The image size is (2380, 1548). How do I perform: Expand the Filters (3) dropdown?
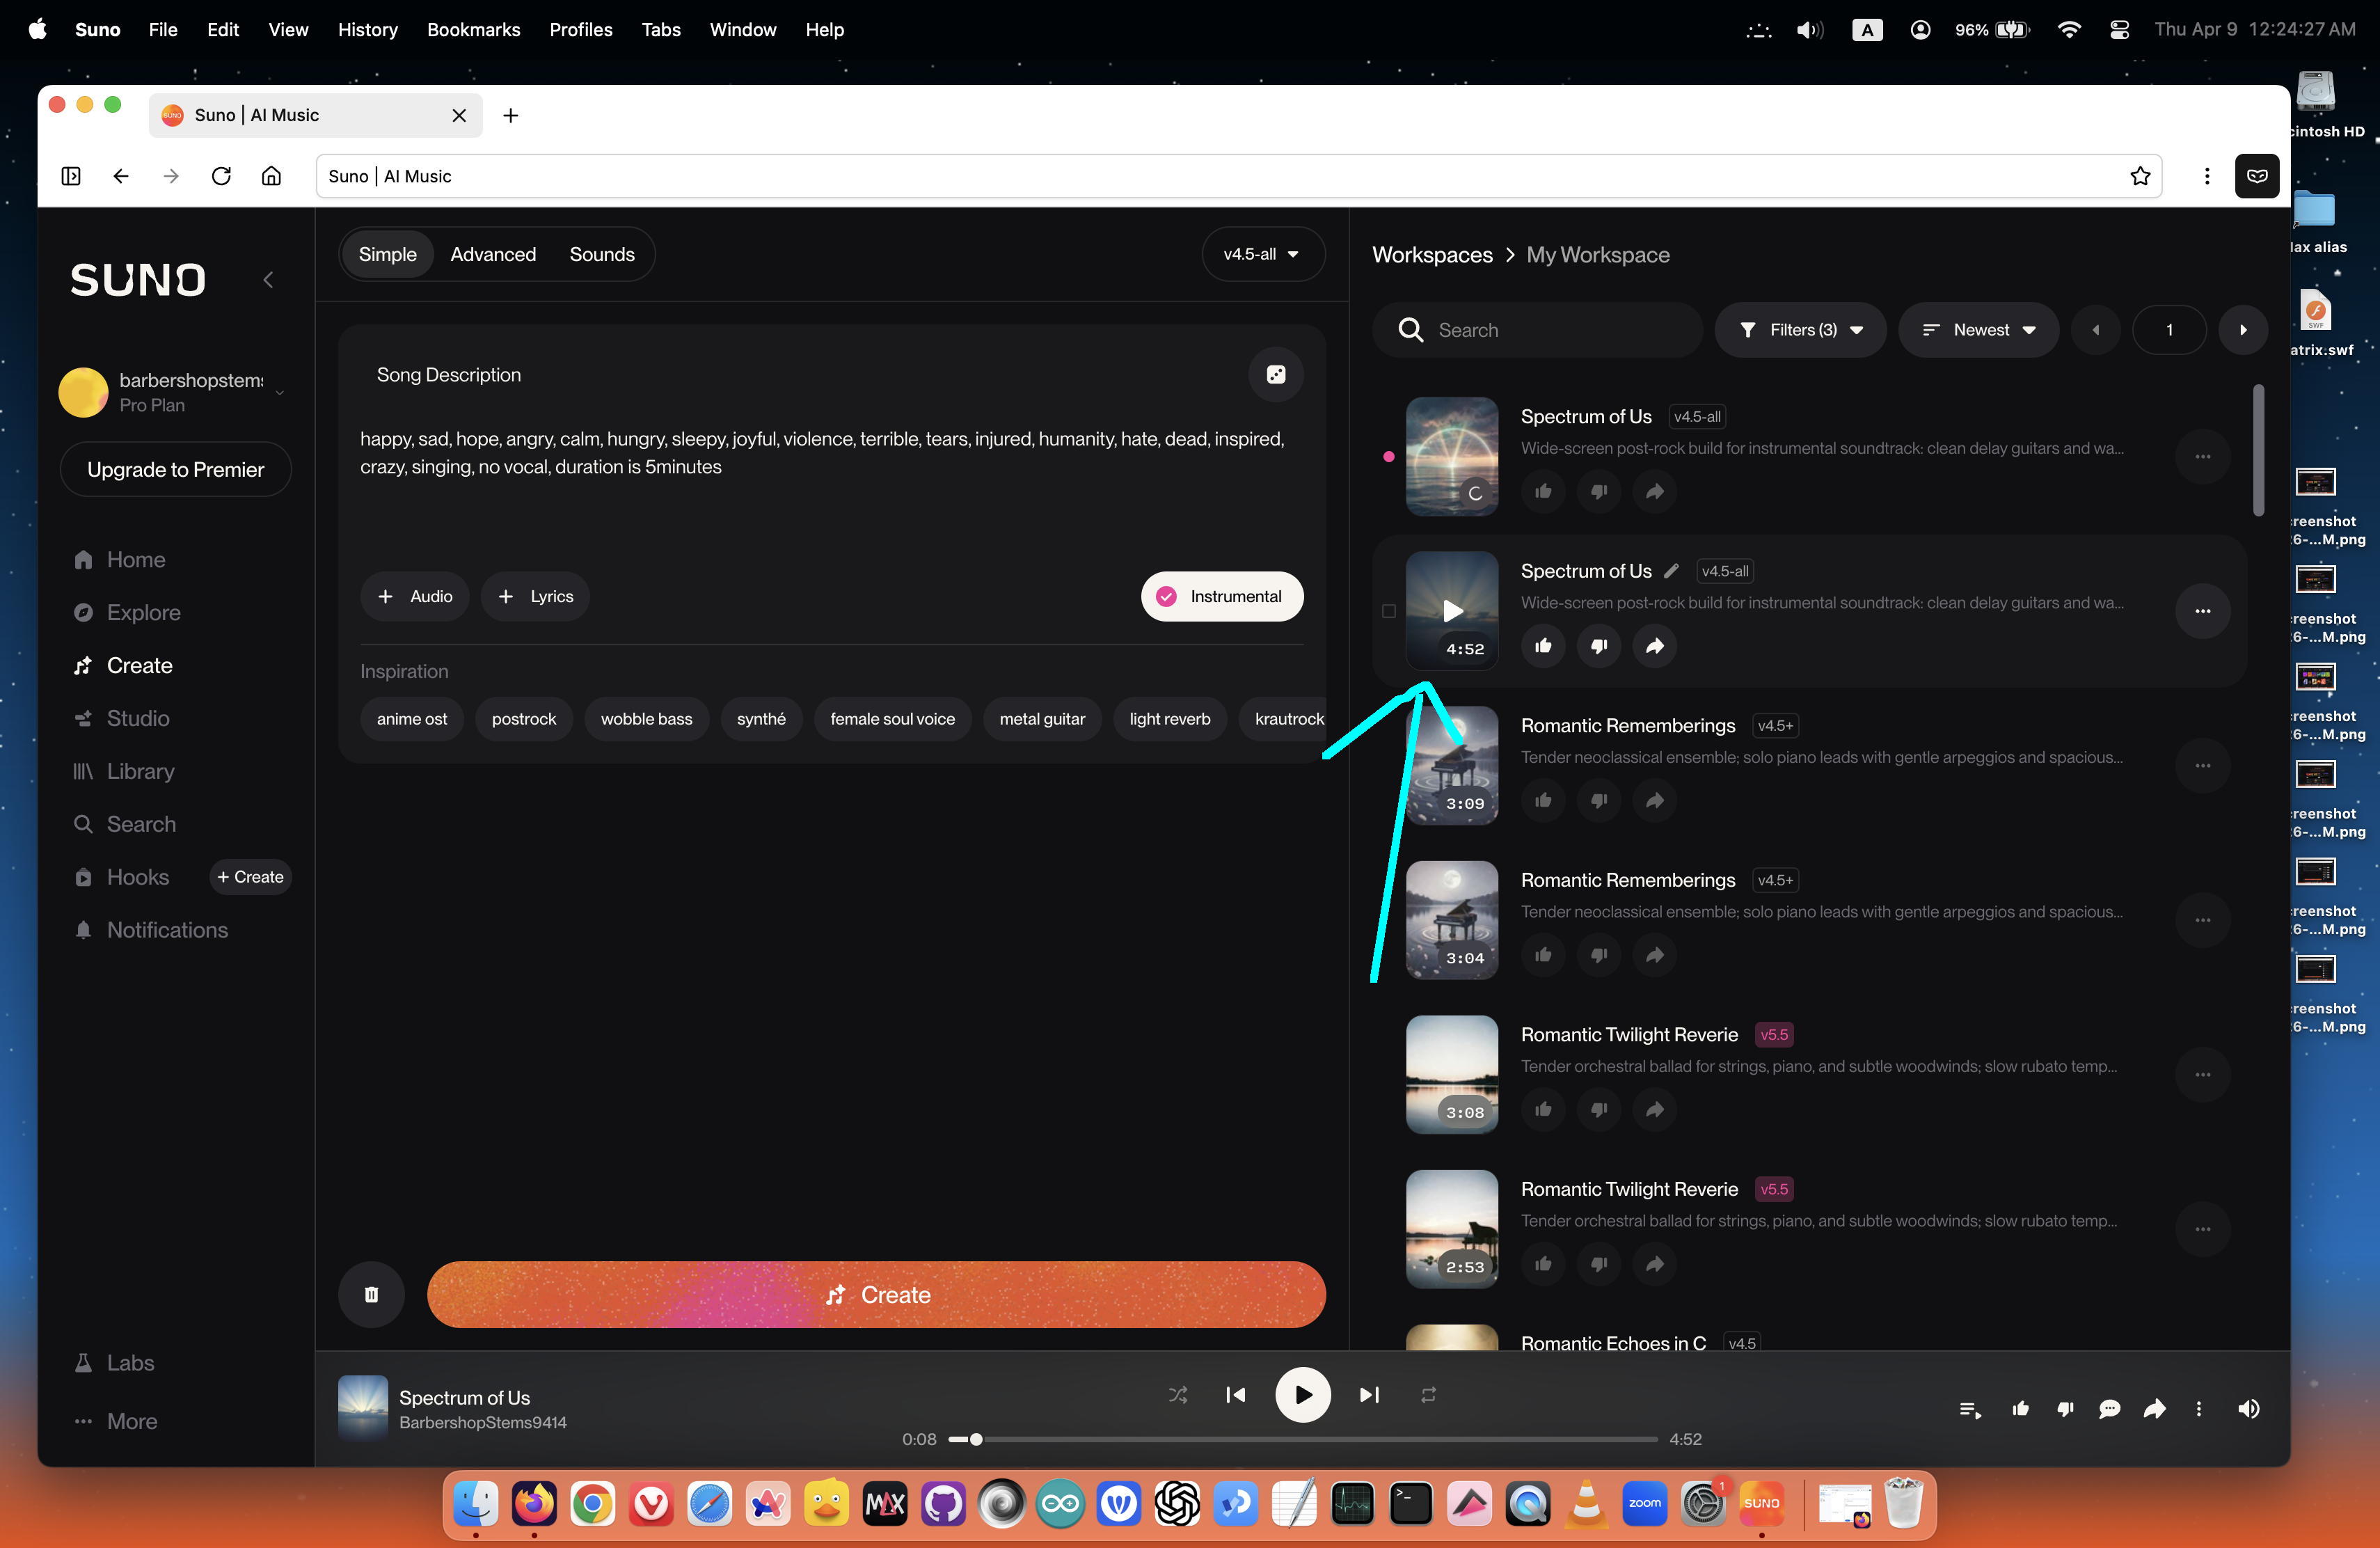click(1800, 330)
